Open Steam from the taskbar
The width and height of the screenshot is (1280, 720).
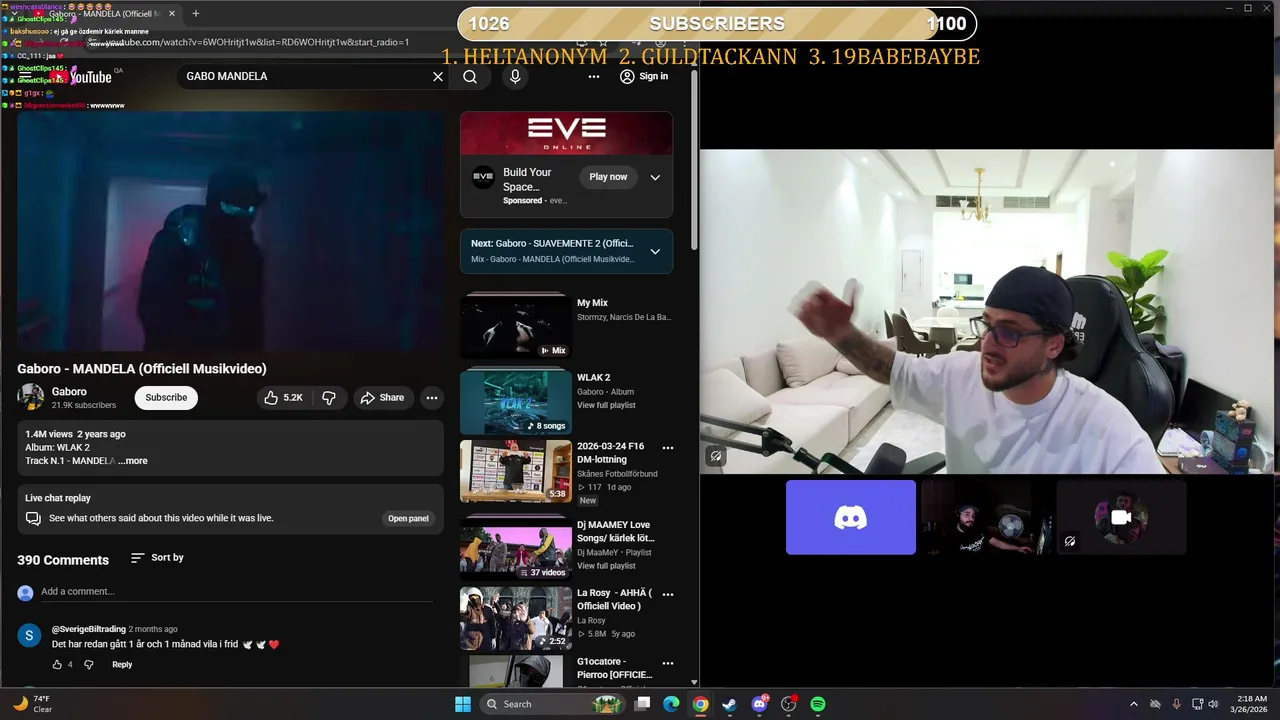pos(730,704)
